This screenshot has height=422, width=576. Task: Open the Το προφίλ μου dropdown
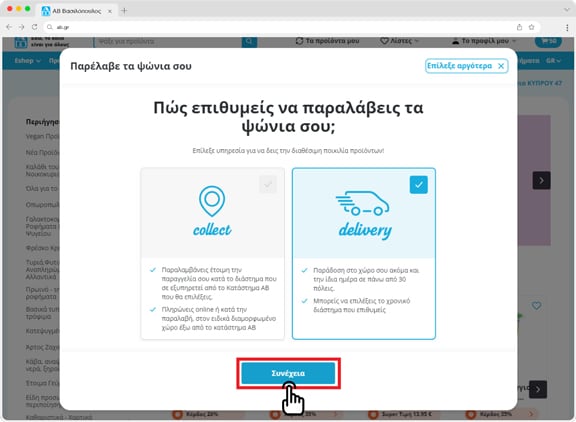coord(484,41)
